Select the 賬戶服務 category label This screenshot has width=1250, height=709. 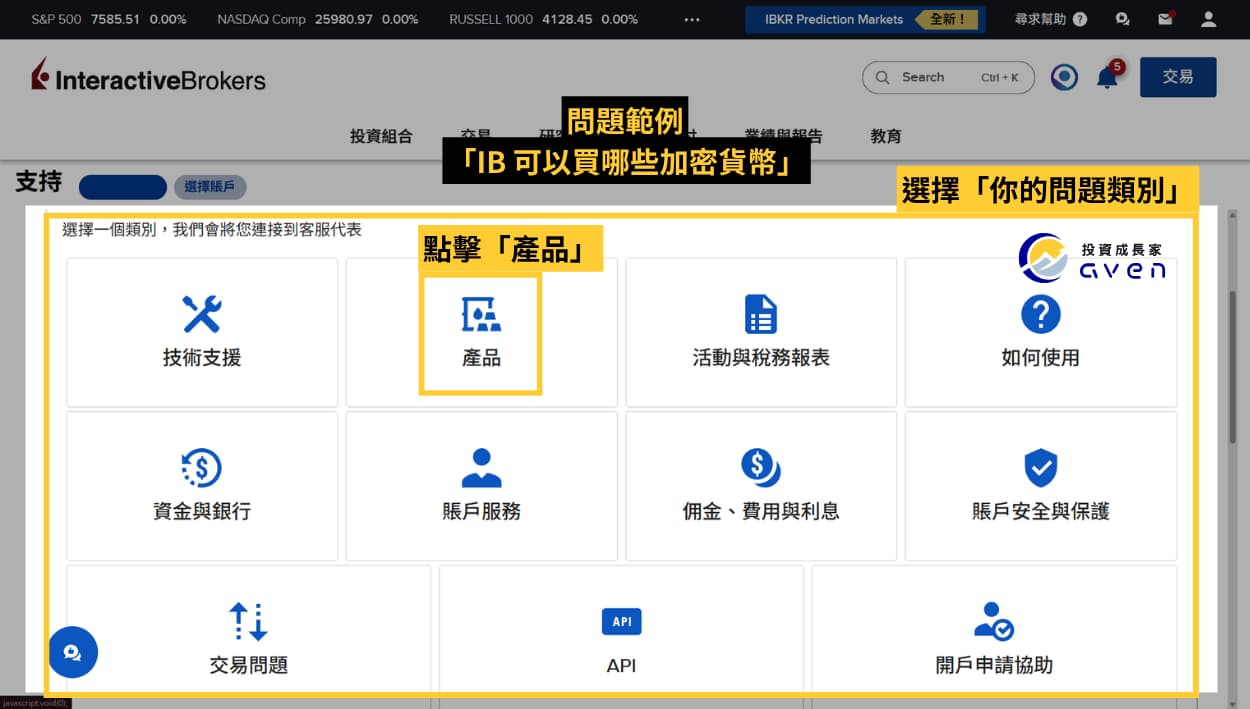(x=481, y=511)
